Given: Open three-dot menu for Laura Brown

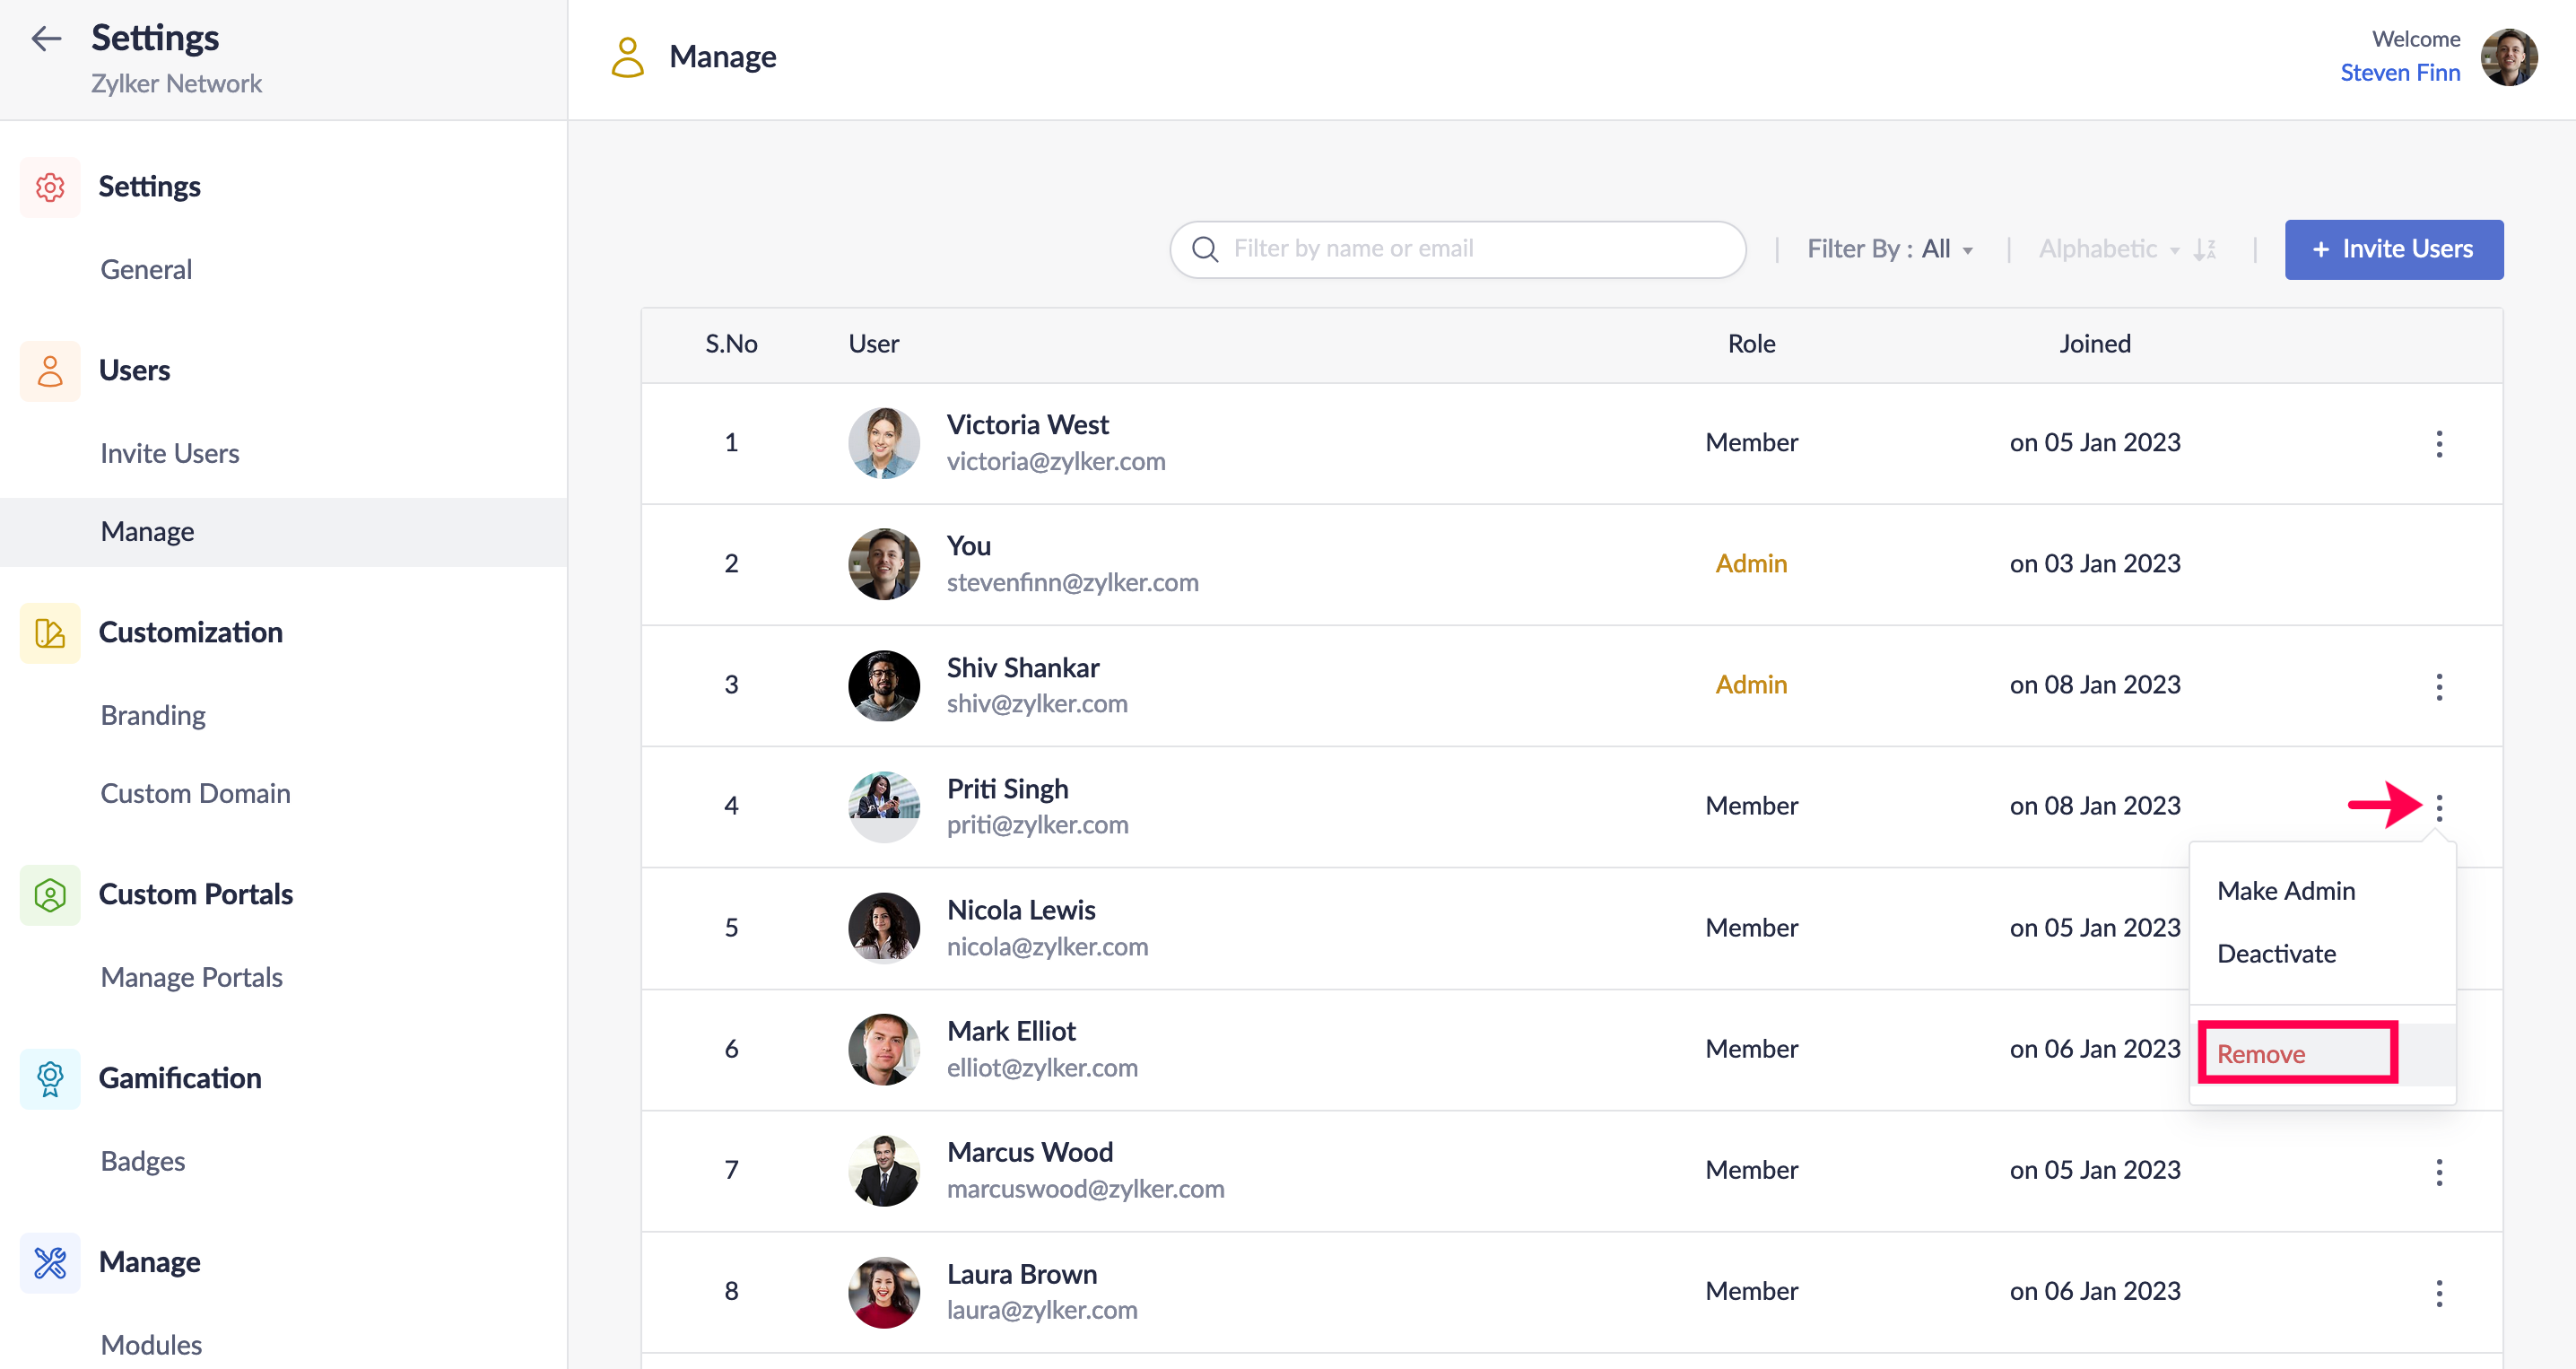Looking at the screenshot, I should point(2438,1292).
